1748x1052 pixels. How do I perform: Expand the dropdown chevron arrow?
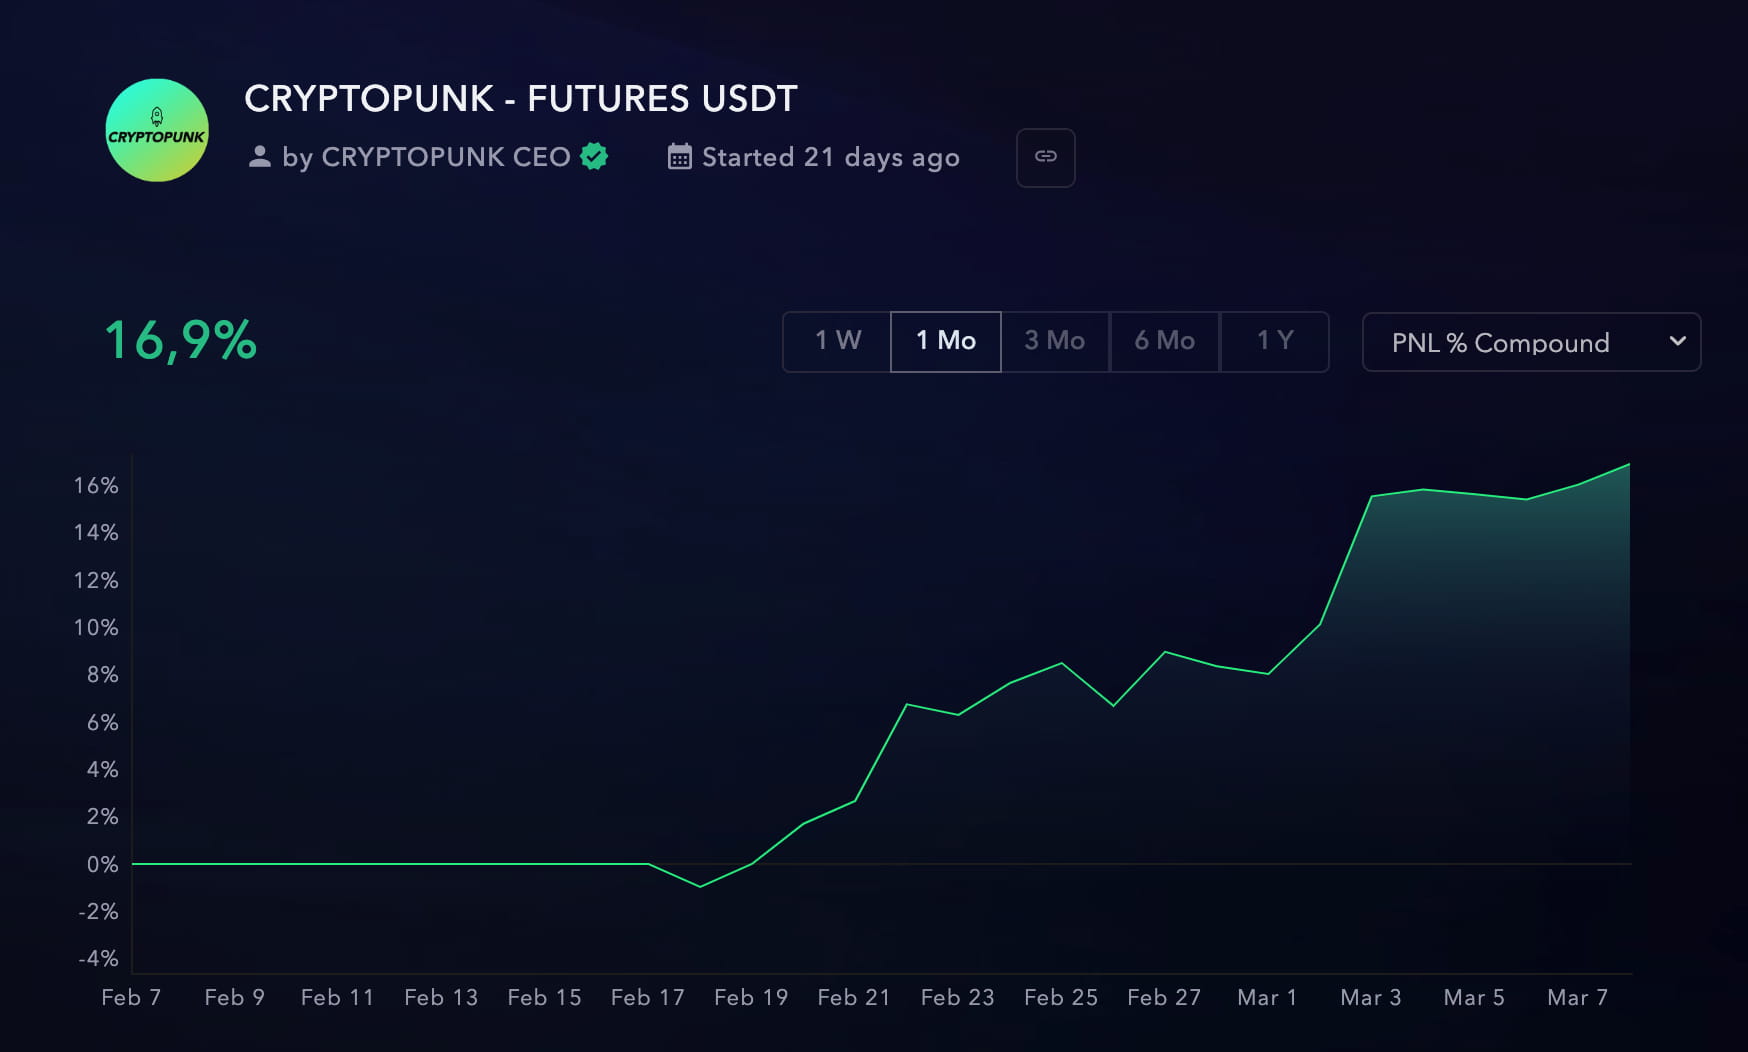[x=1677, y=341]
